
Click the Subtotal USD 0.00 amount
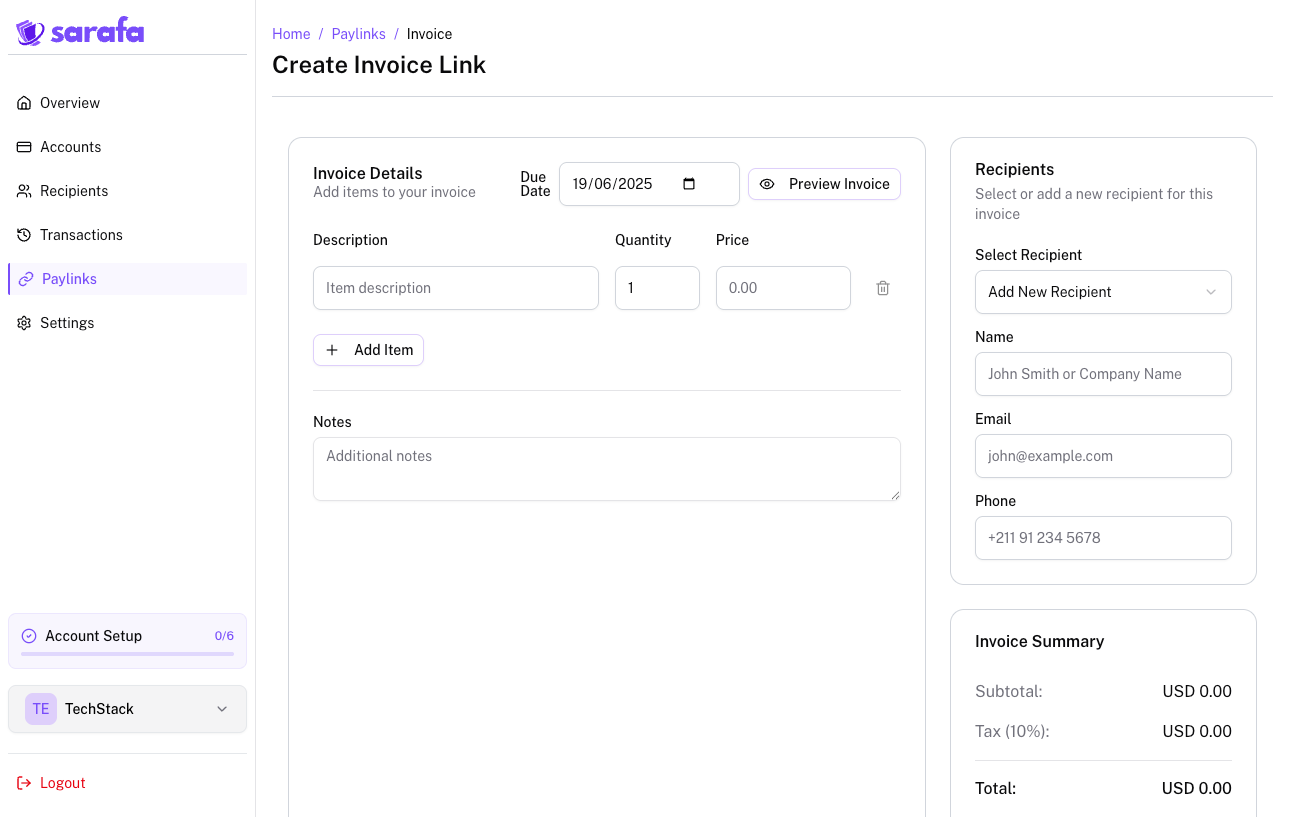coord(1196,691)
